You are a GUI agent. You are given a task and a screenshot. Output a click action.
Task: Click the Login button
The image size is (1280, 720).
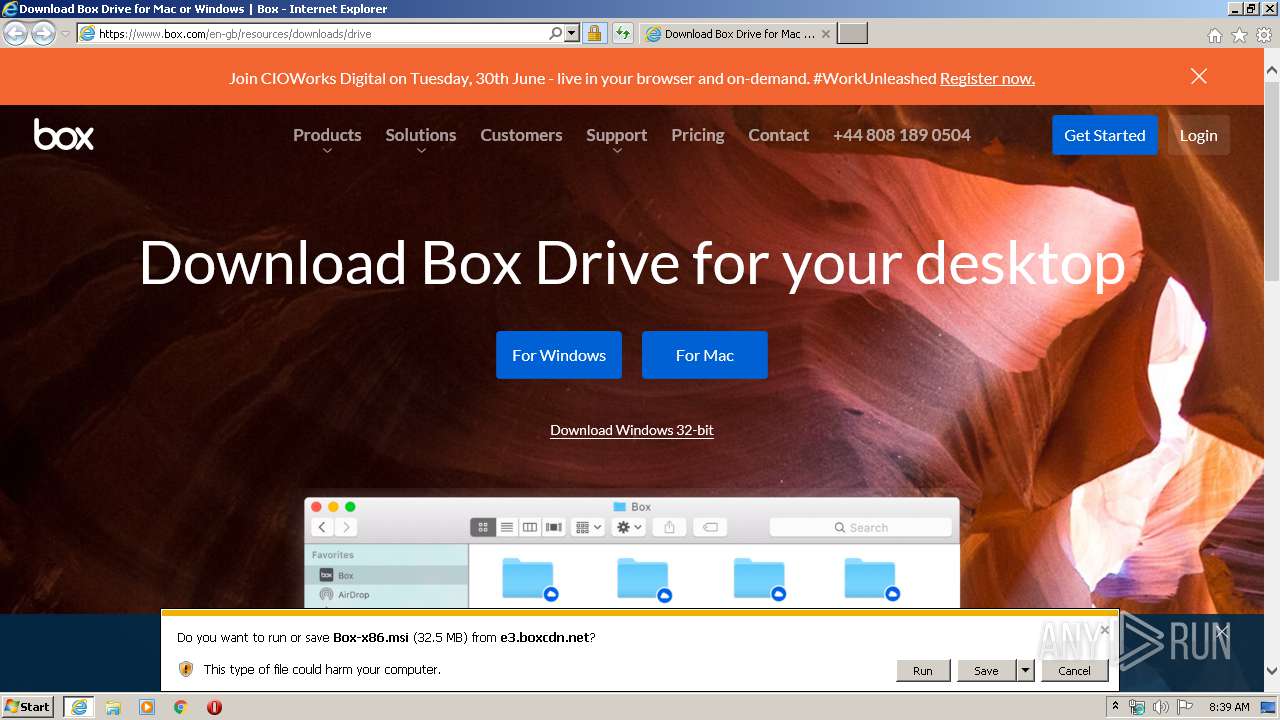click(1198, 135)
